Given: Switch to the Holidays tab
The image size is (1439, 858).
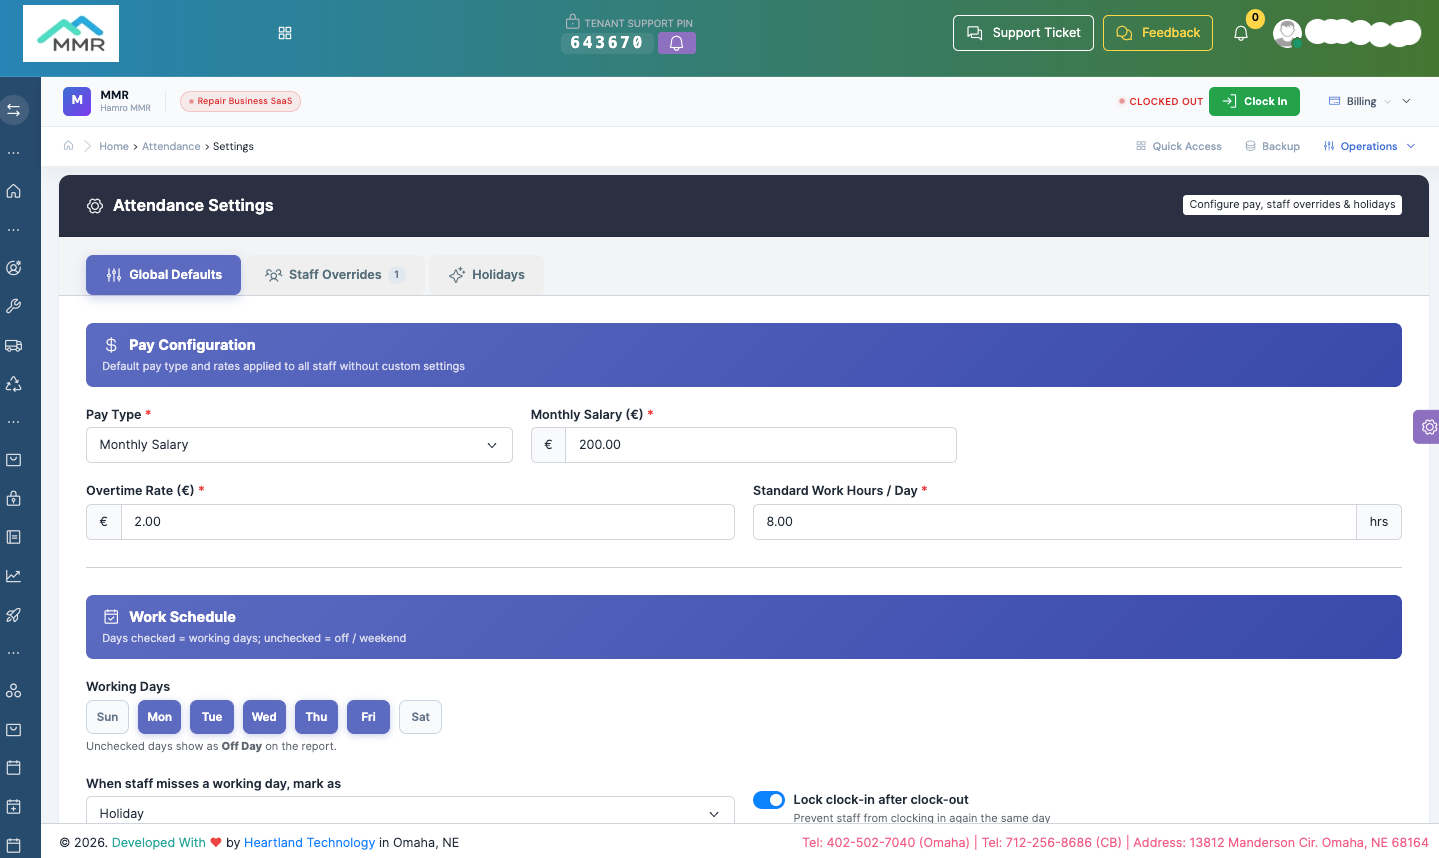Looking at the screenshot, I should pos(487,275).
